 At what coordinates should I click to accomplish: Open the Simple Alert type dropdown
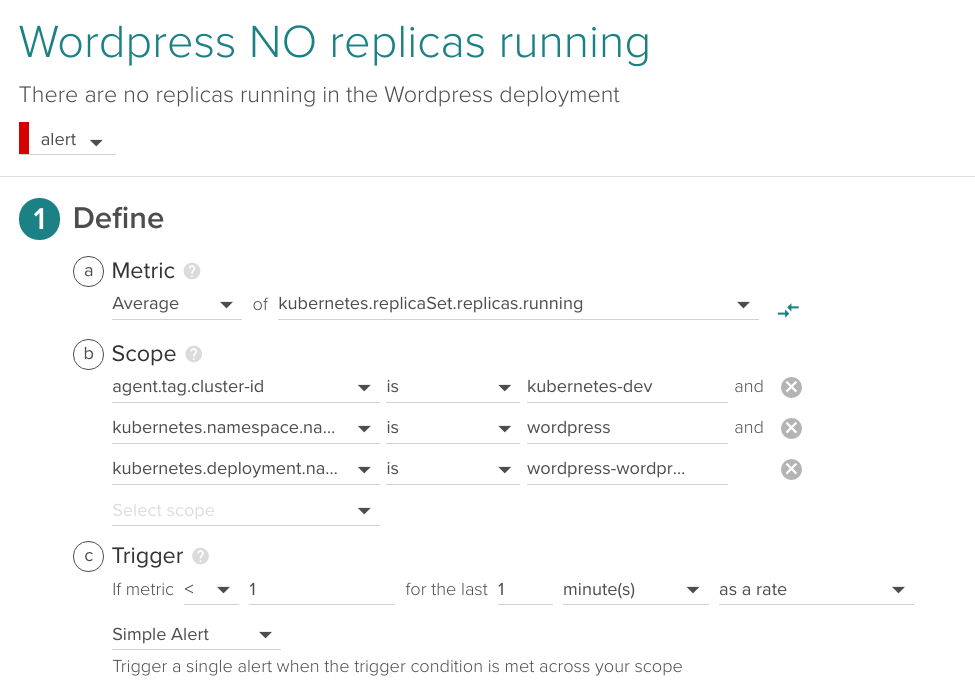pyautogui.click(x=196, y=635)
